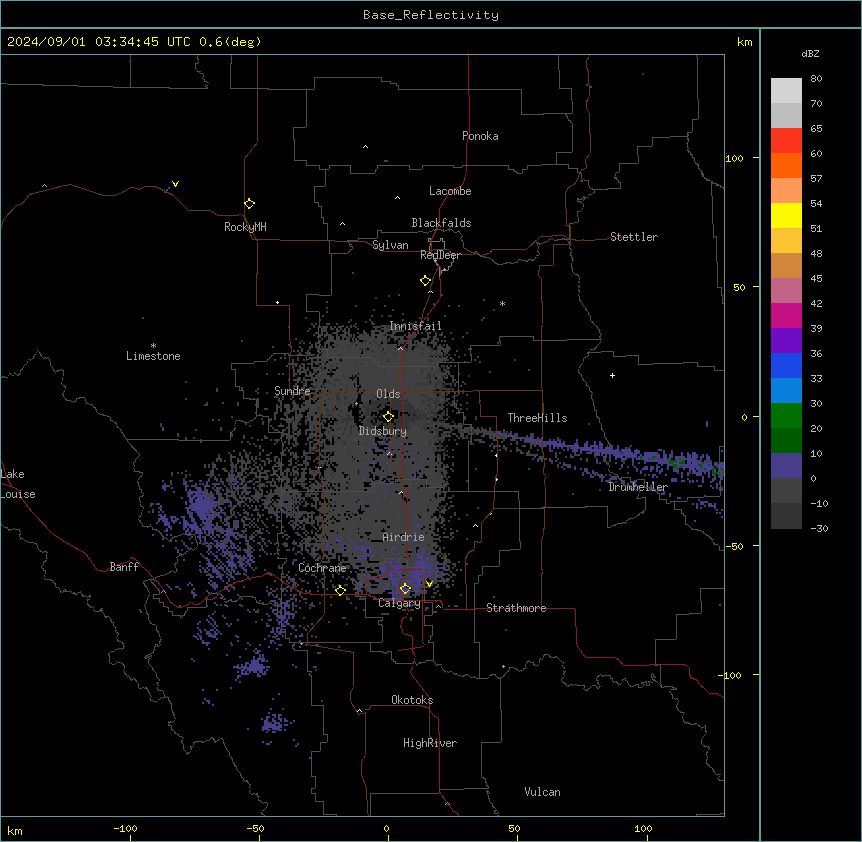Click the white cross marker west of Drumheller
The height and width of the screenshot is (842, 862).
coord(612,375)
